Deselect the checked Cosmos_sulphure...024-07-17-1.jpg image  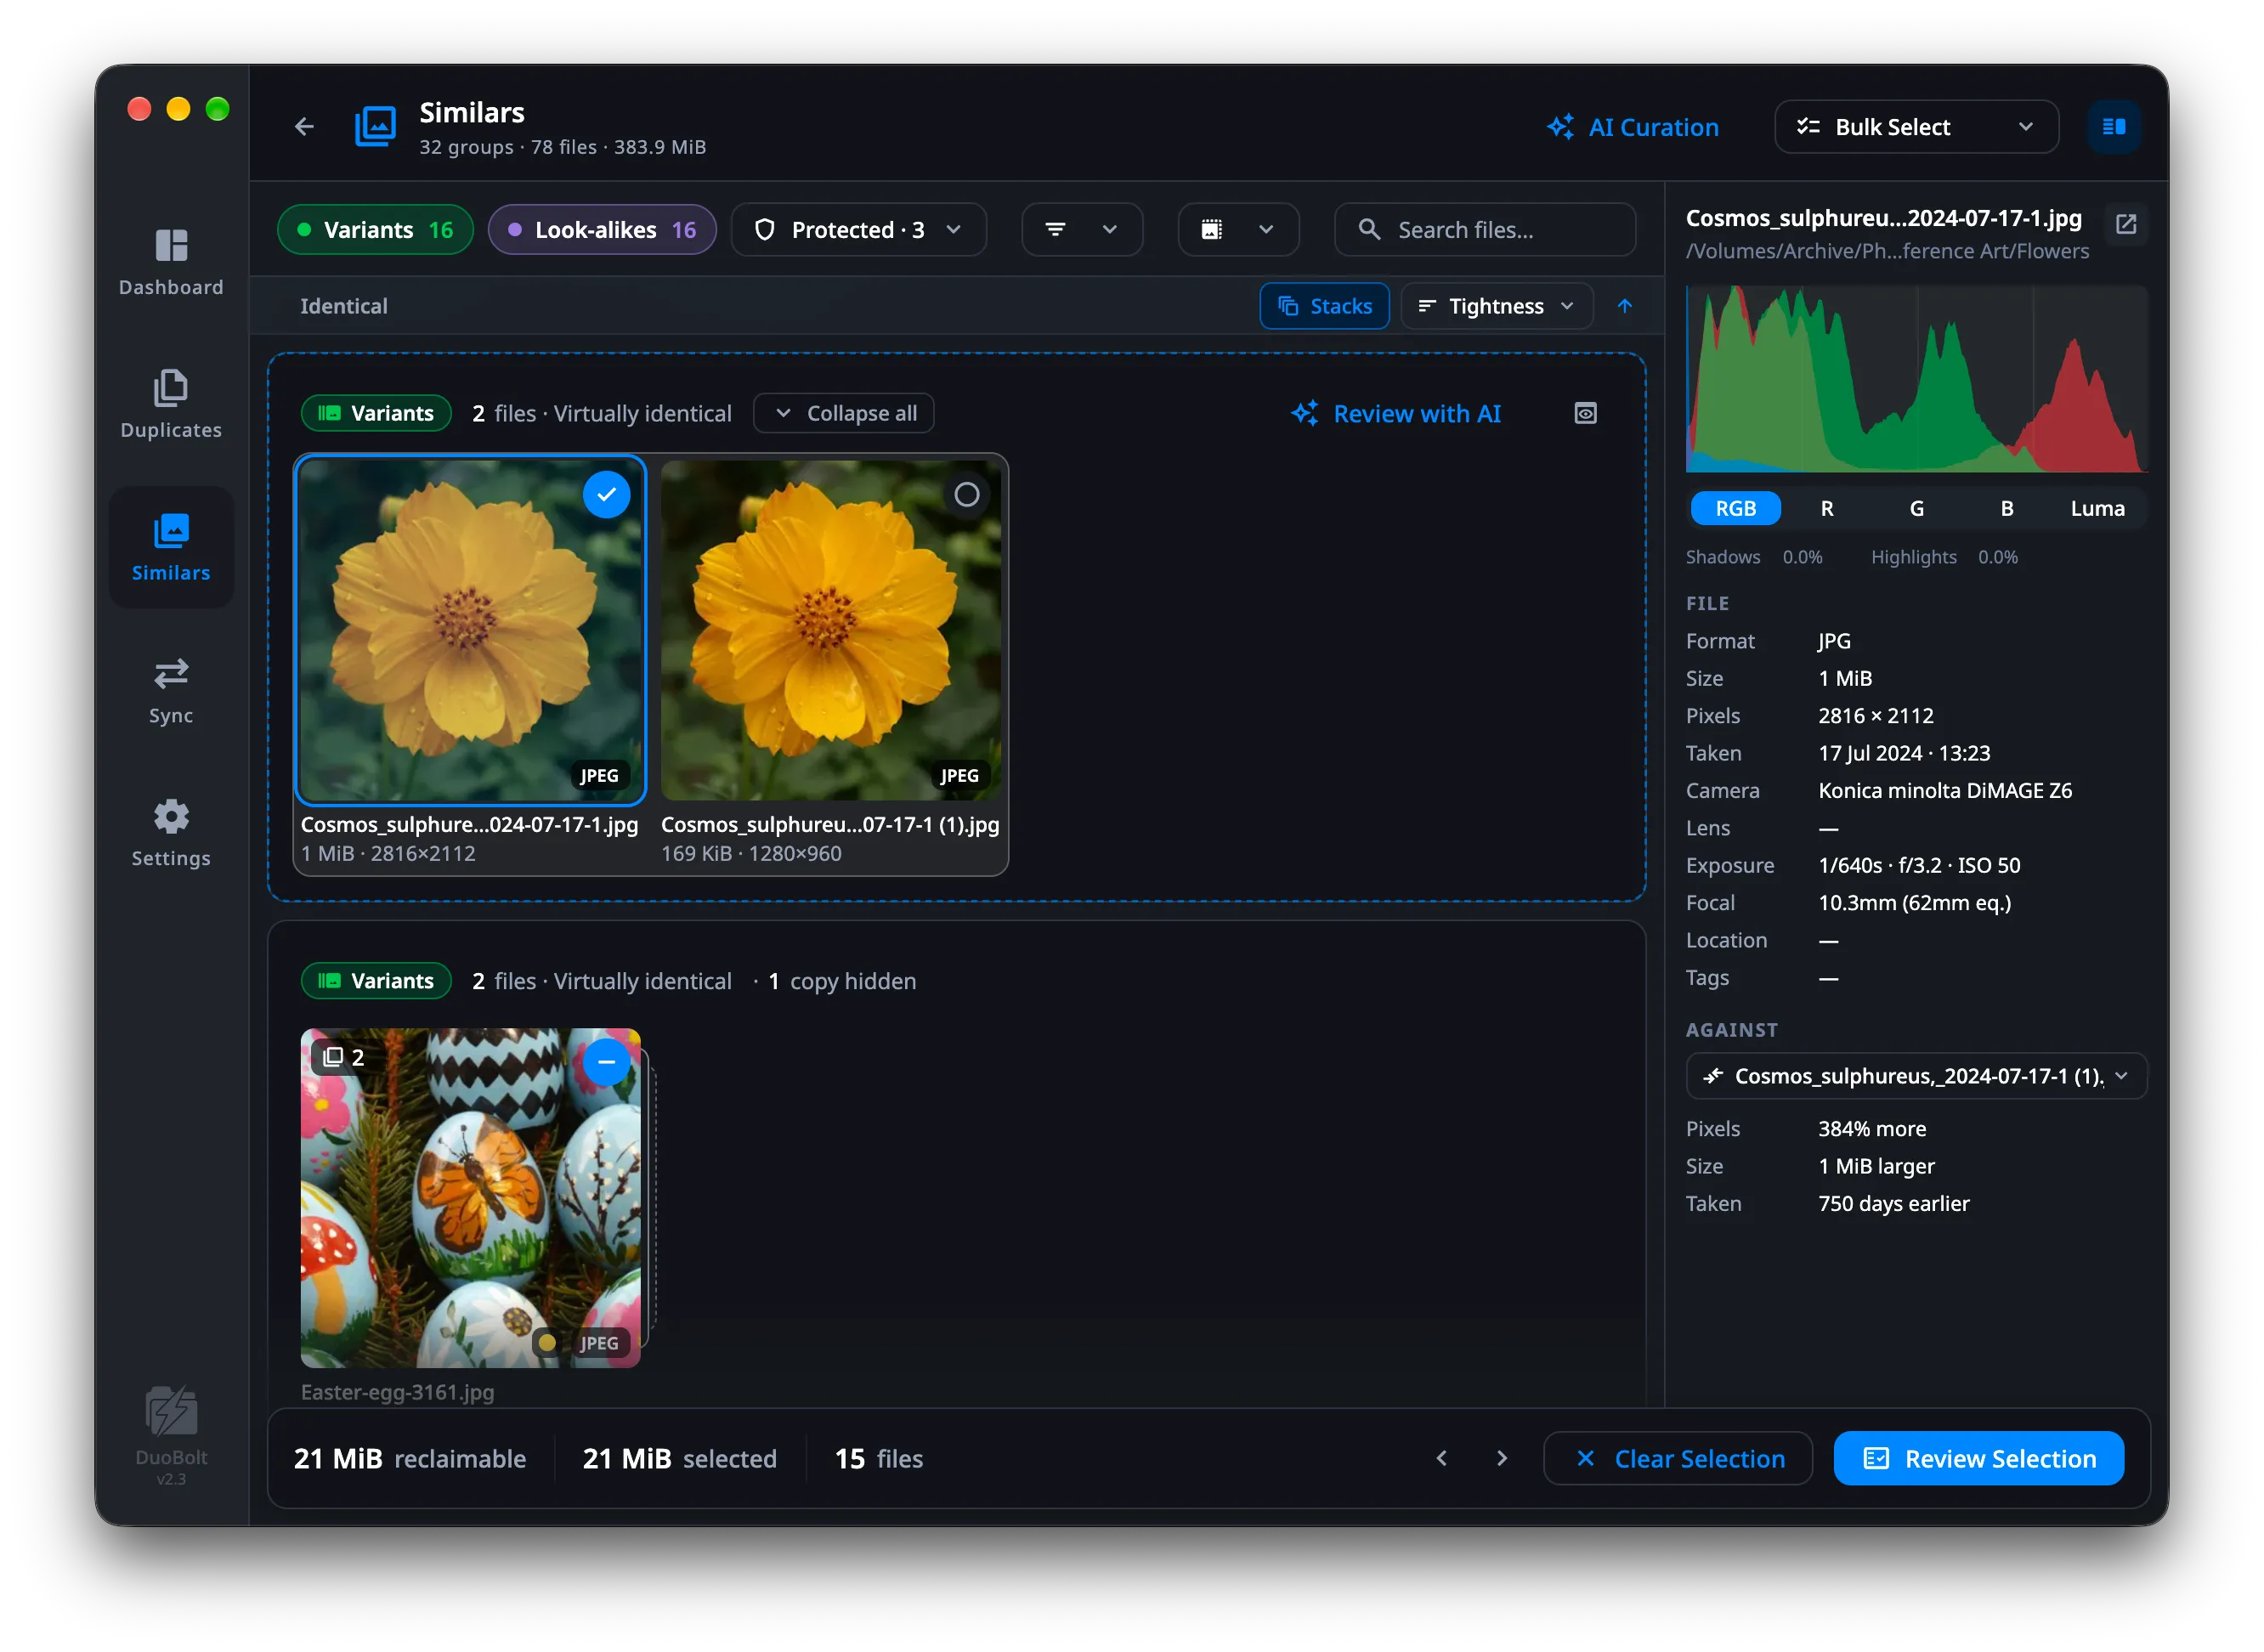click(606, 494)
